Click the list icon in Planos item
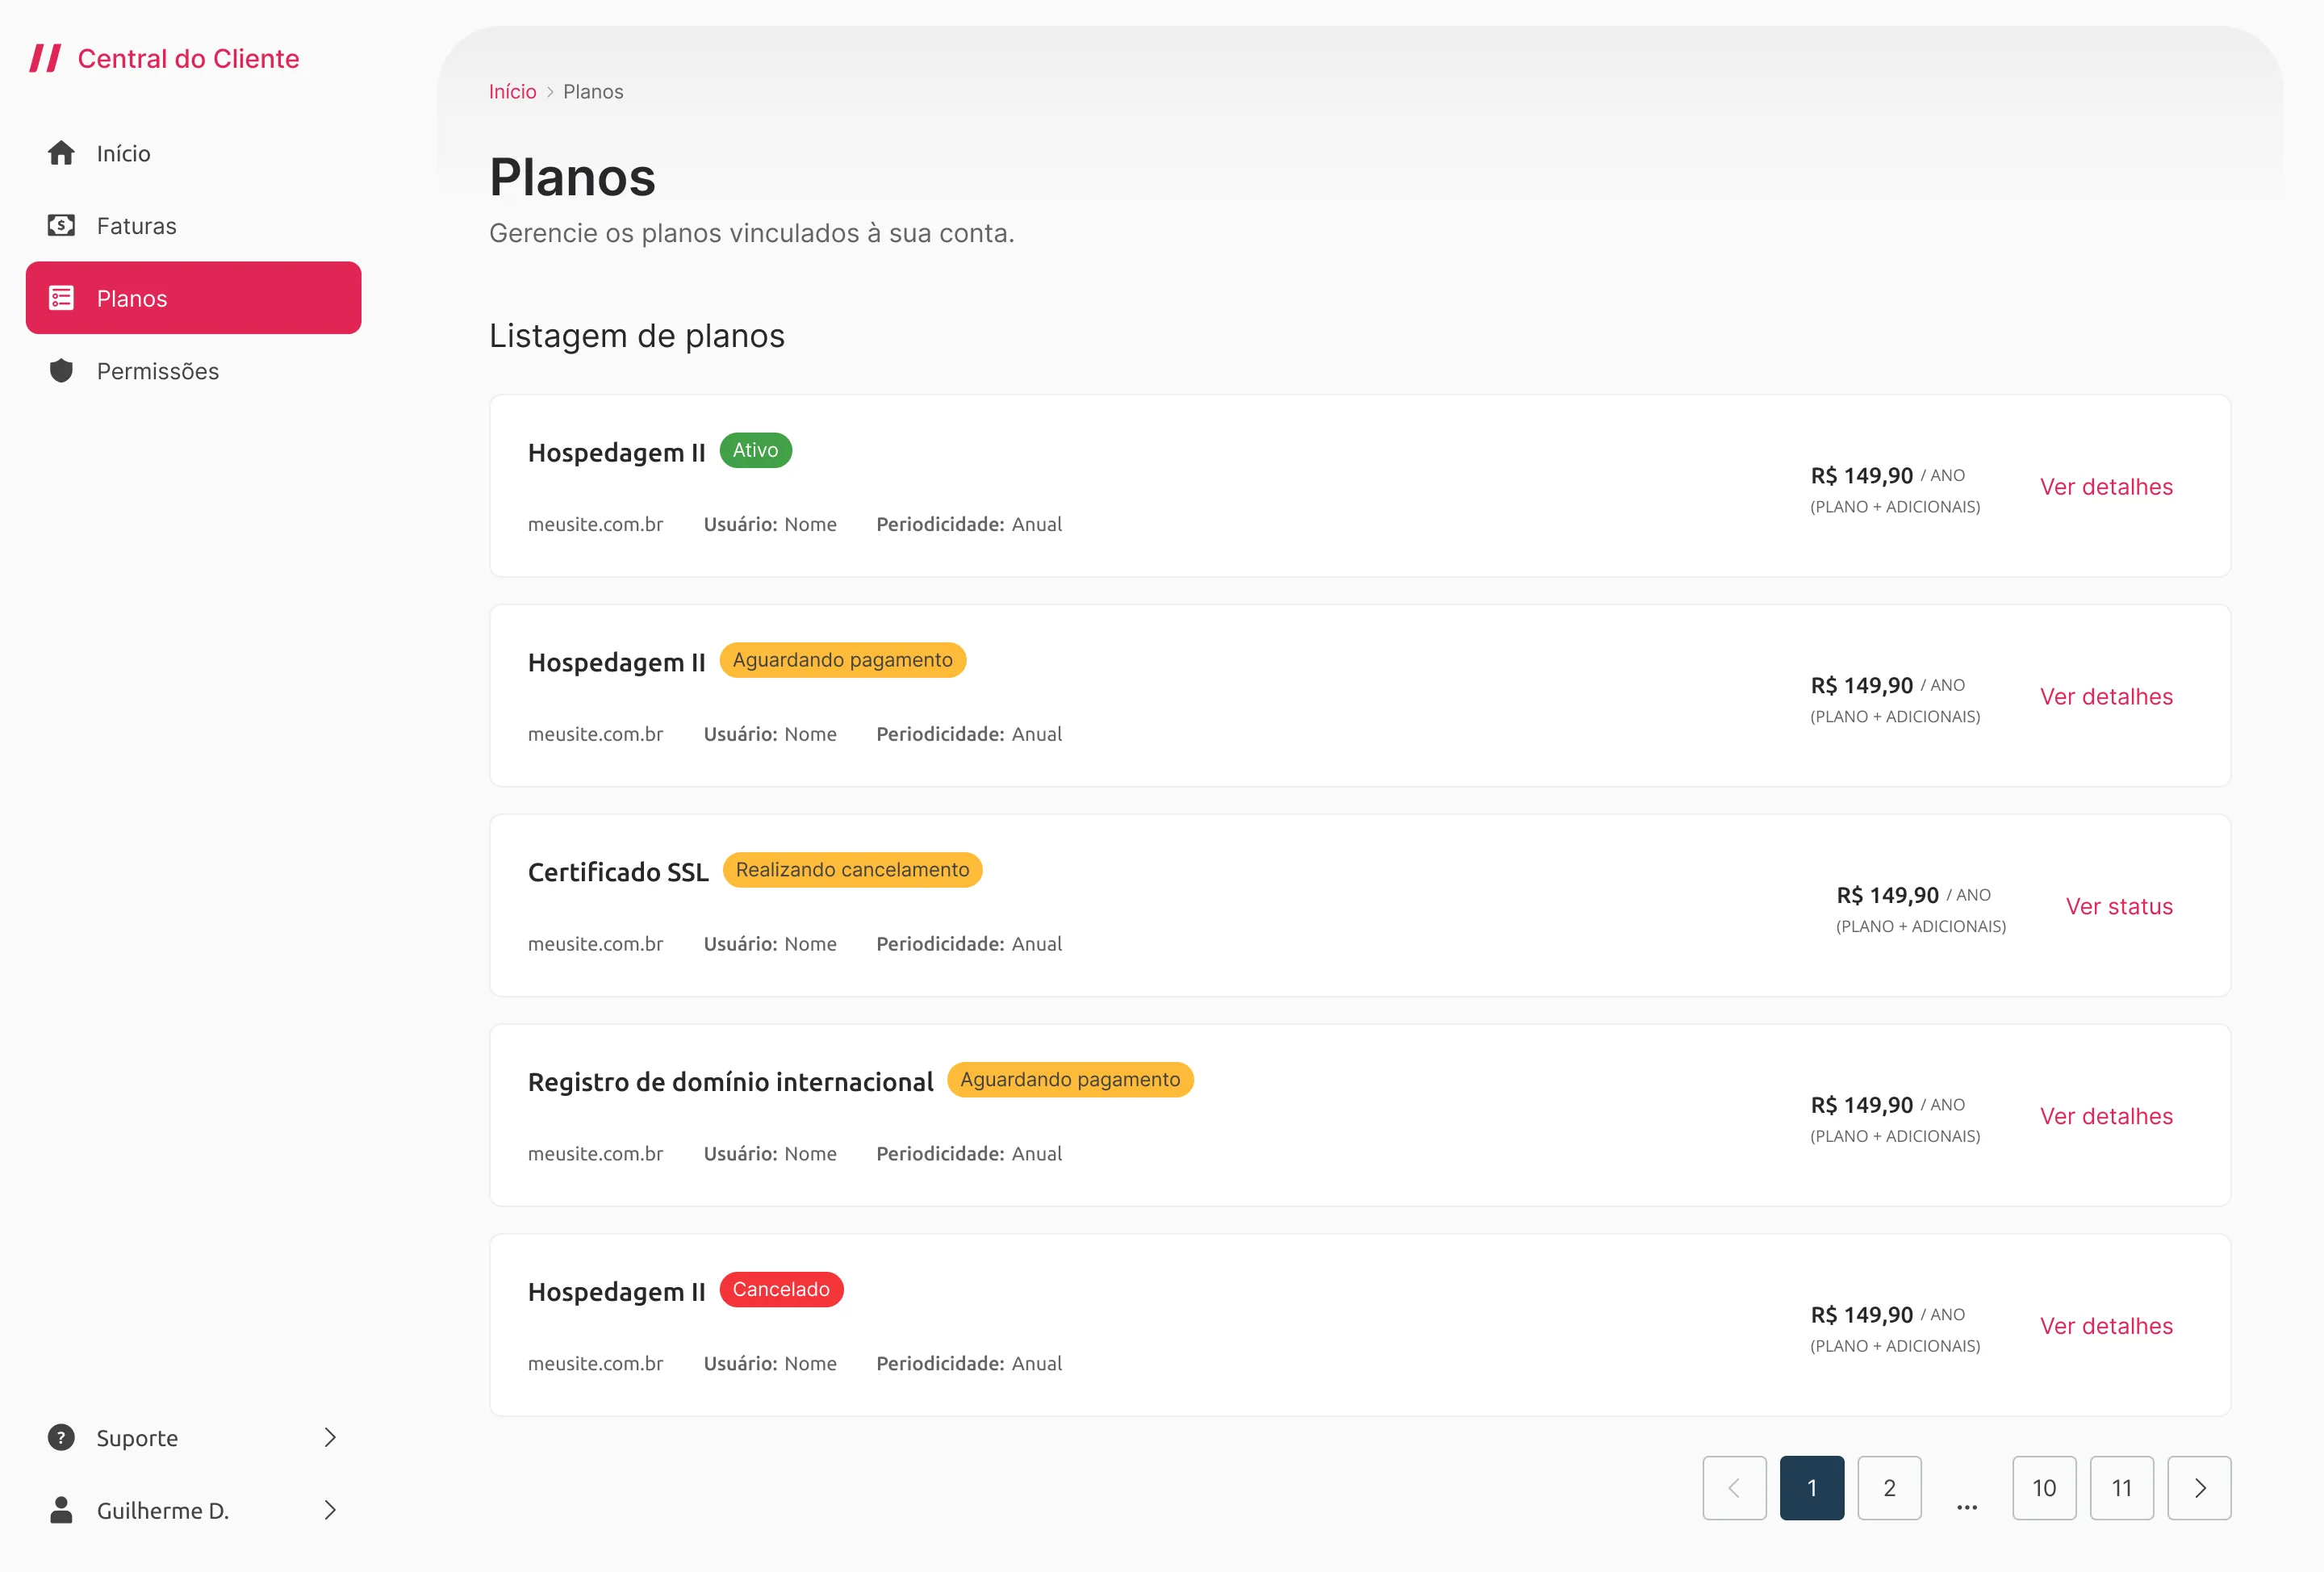 pyautogui.click(x=61, y=298)
